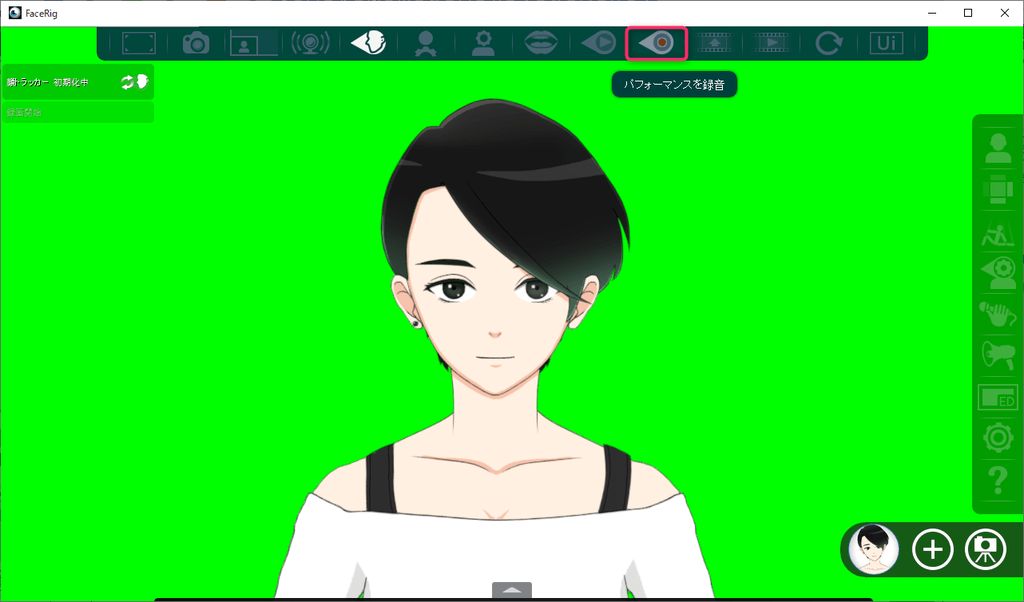
Task: Open the camera-on-tripod environment button
Action: pos(985,549)
